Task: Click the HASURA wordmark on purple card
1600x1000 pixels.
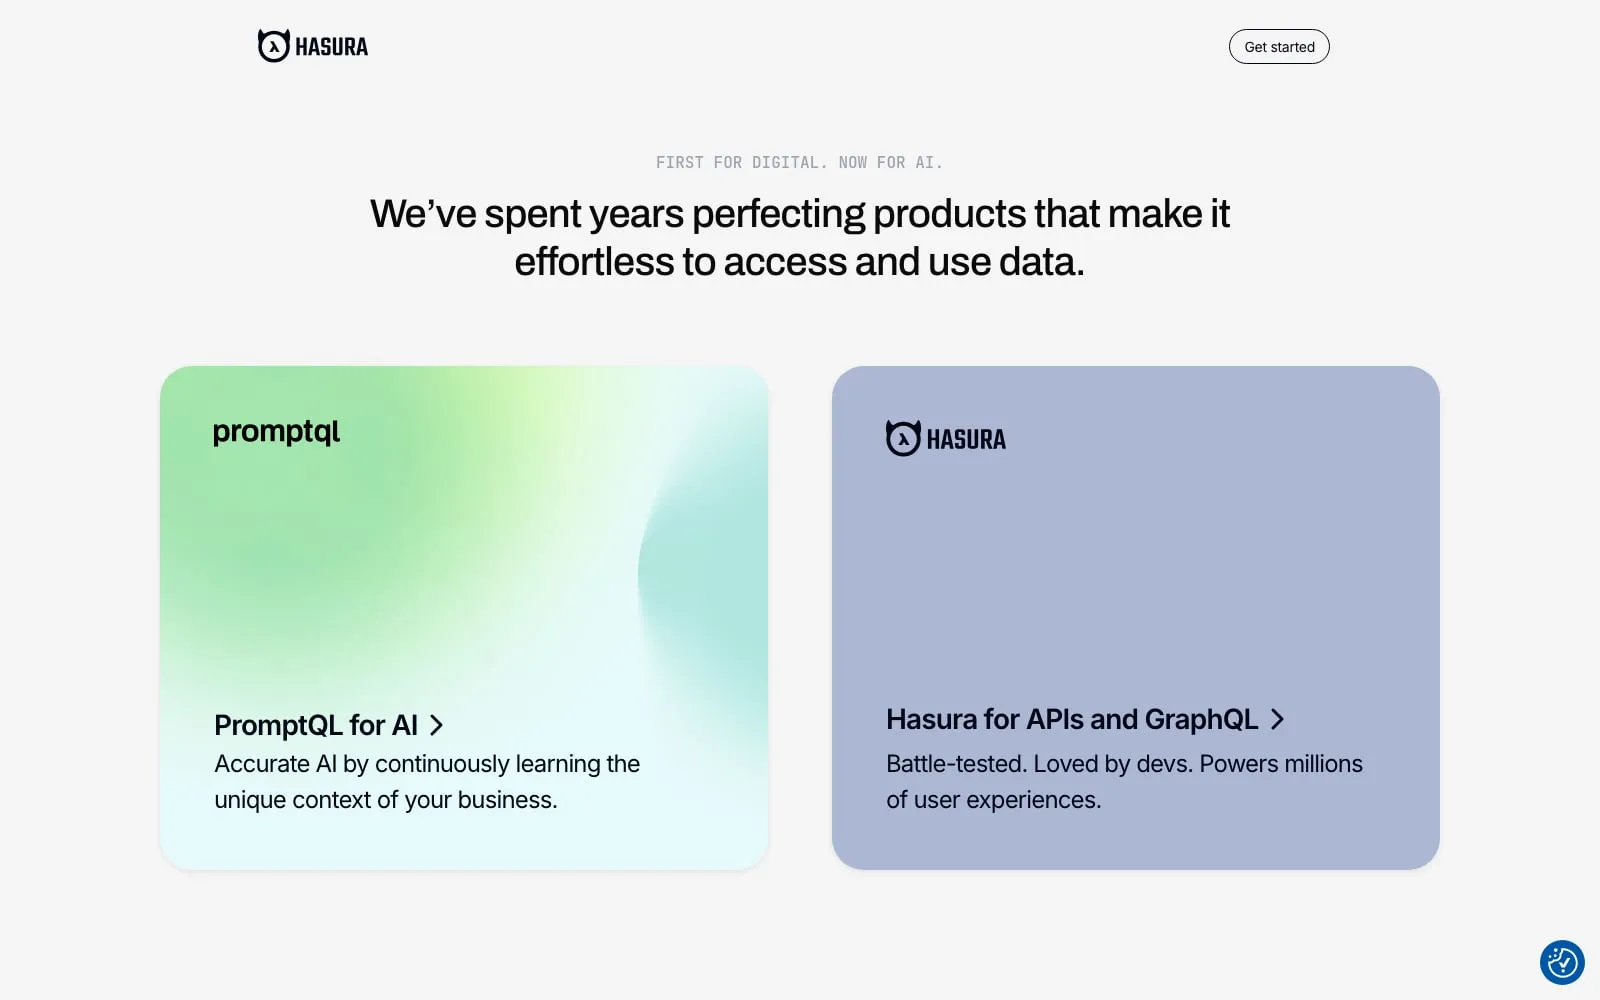Action: point(966,439)
